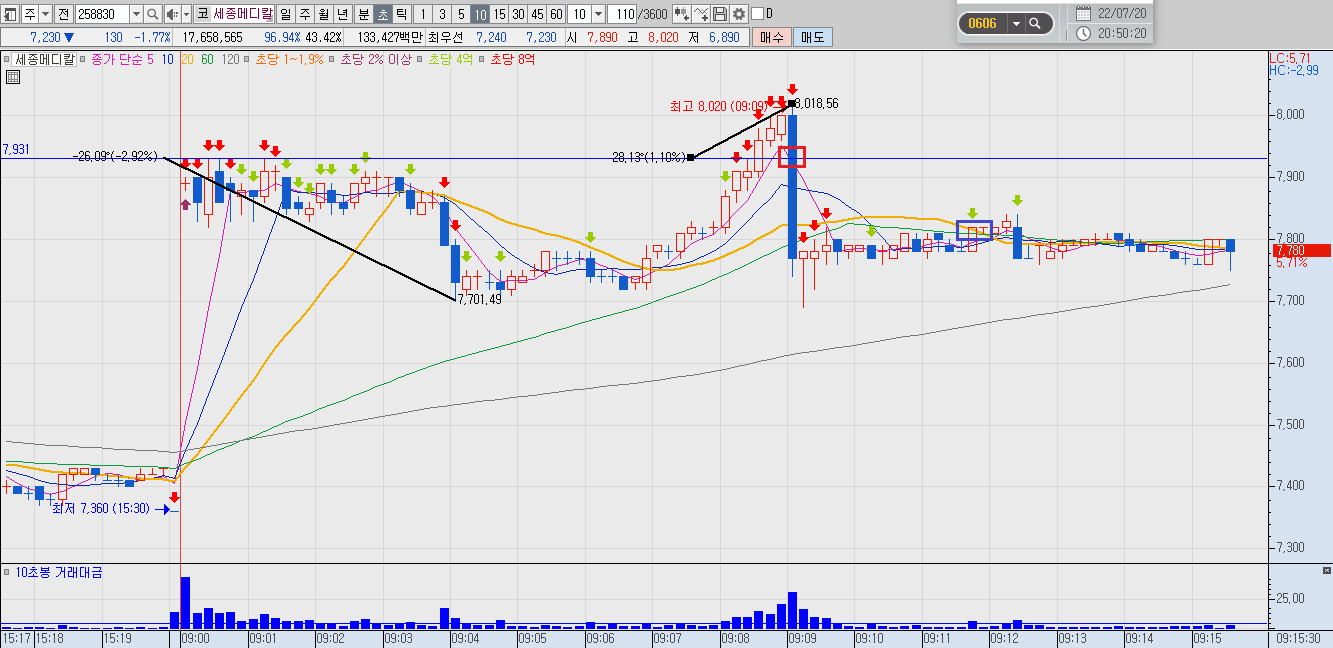
Task: Switch to the 월 monthly chart period
Action: [323, 14]
